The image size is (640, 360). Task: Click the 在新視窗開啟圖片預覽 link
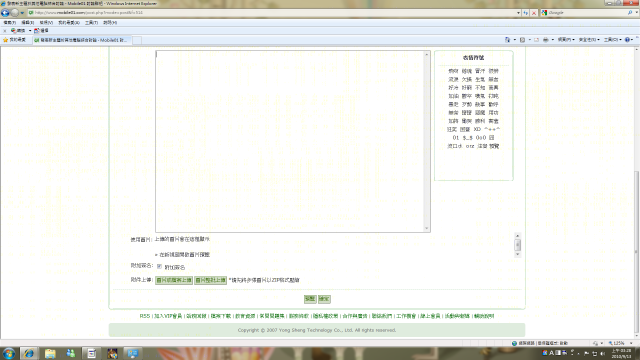[x=184, y=255]
